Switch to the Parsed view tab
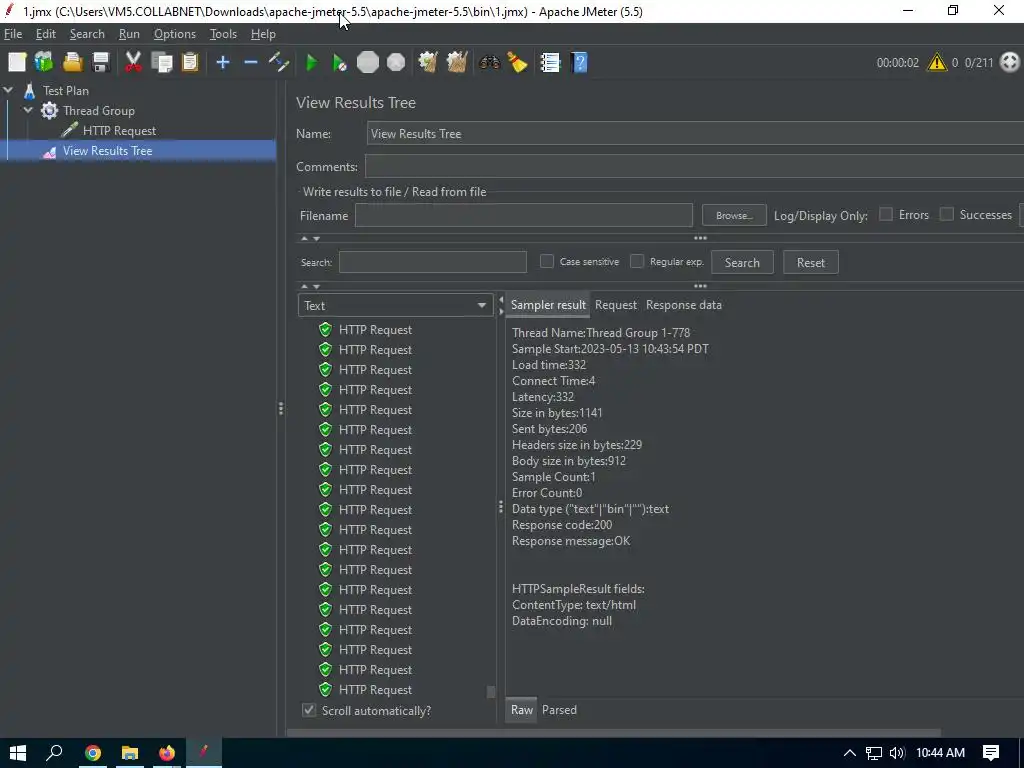Screen dimensions: 1024x768 [559, 710]
